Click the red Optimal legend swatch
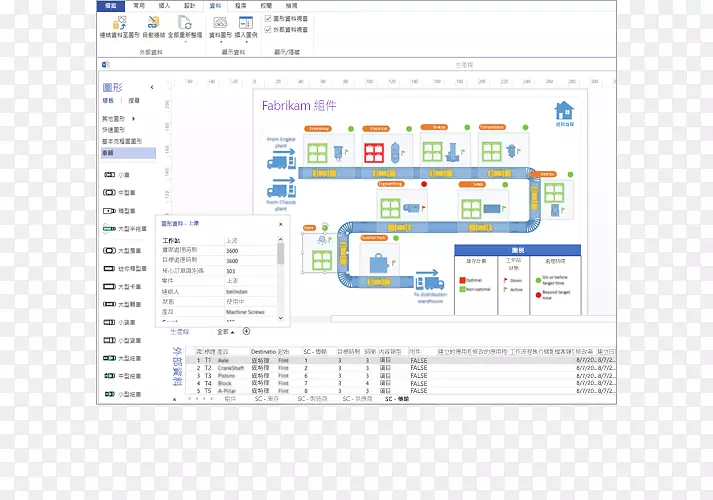Viewport: 713px width, 500px height. click(462, 280)
